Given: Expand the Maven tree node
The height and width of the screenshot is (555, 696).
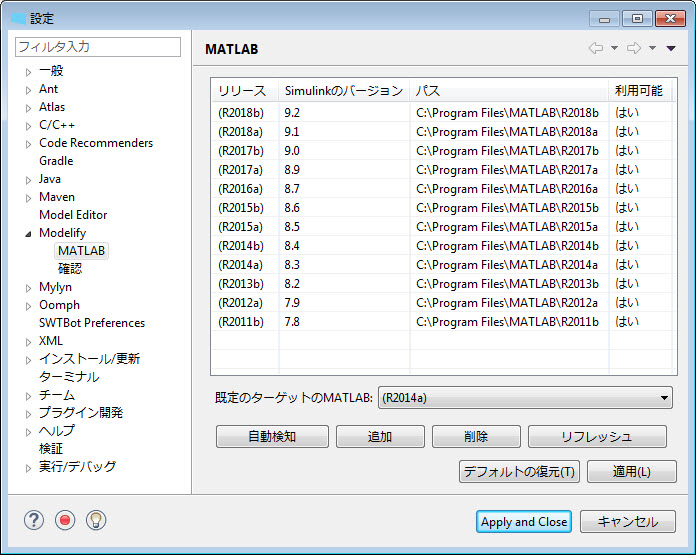Looking at the screenshot, I should coord(28,198).
